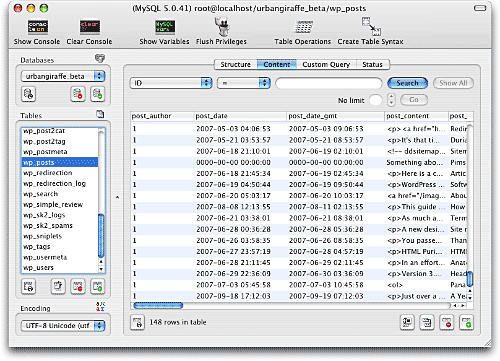Click the horizontal scrollbar under the table
500x361 pixels.
(x=158, y=305)
